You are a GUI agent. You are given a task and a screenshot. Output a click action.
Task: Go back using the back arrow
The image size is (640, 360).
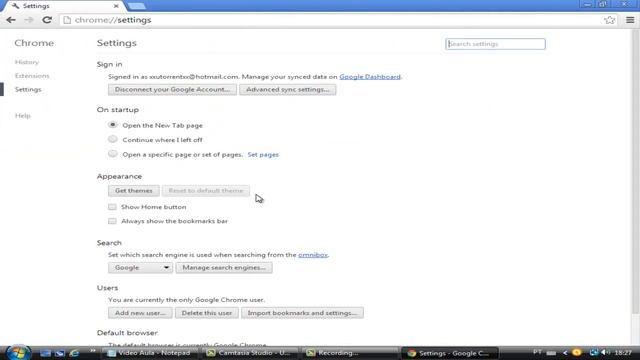11,20
